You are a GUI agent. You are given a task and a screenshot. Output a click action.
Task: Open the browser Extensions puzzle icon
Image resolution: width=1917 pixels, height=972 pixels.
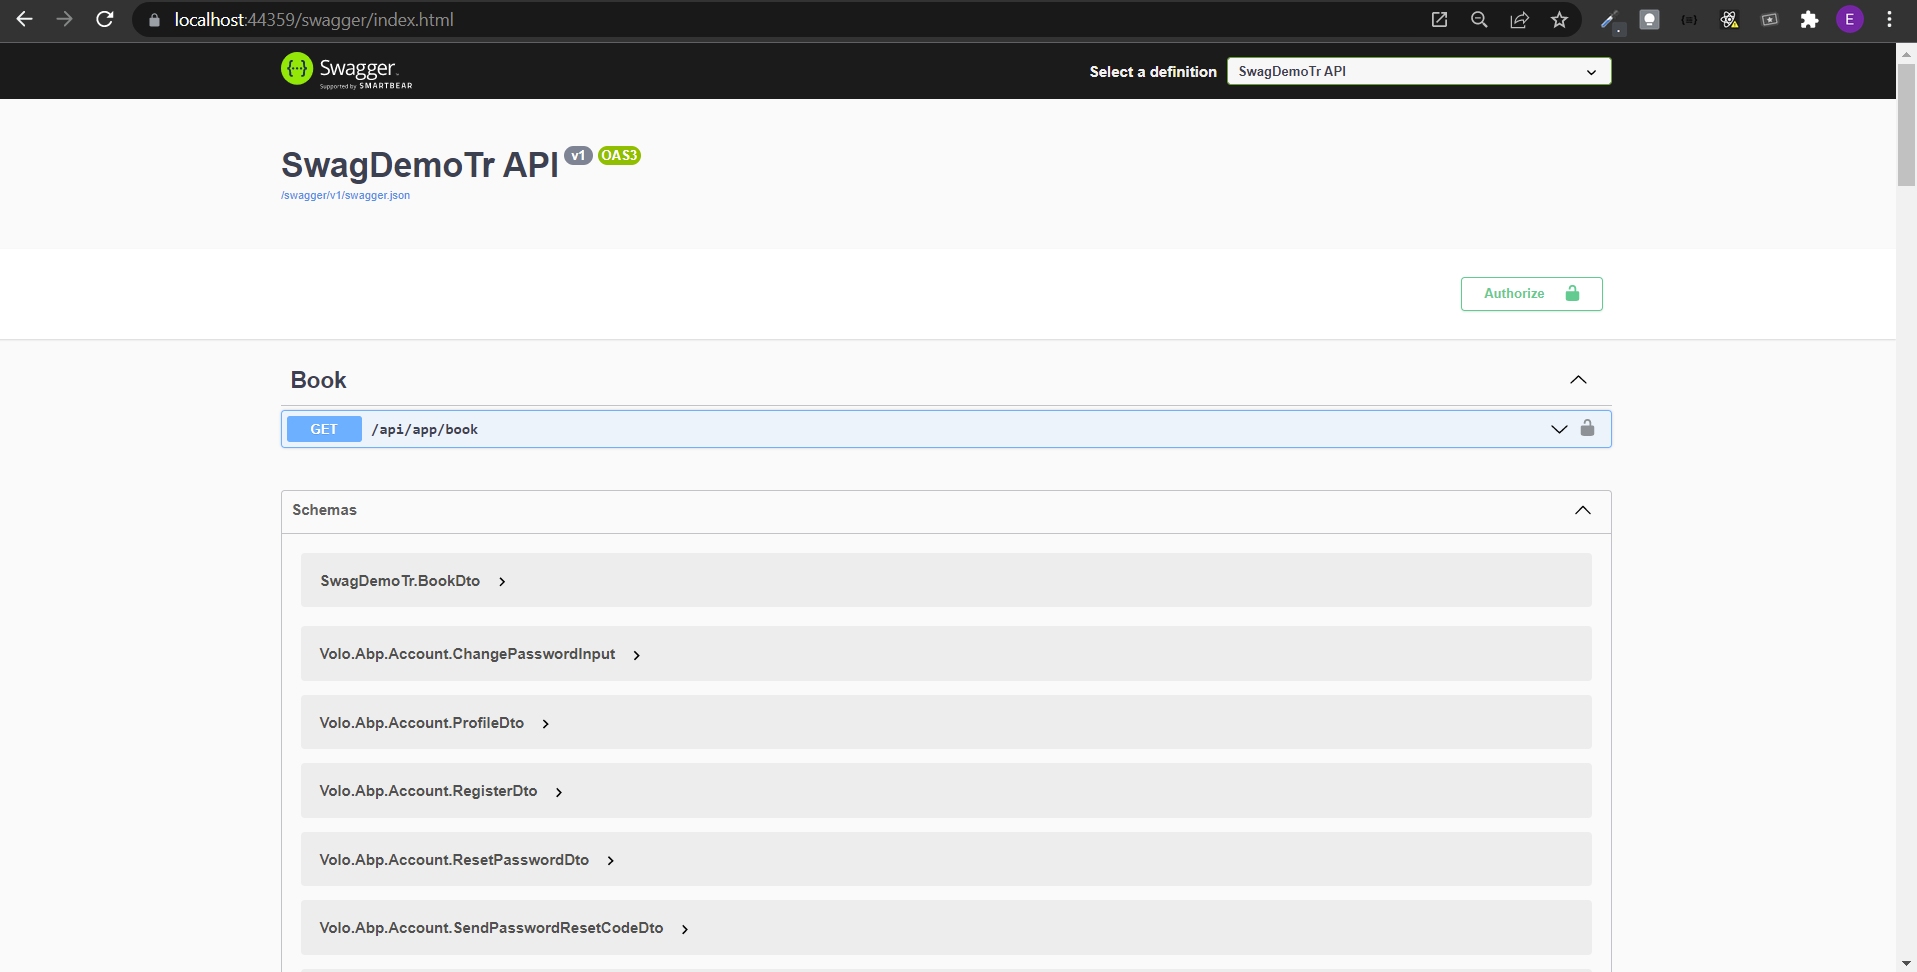pyautogui.click(x=1809, y=19)
